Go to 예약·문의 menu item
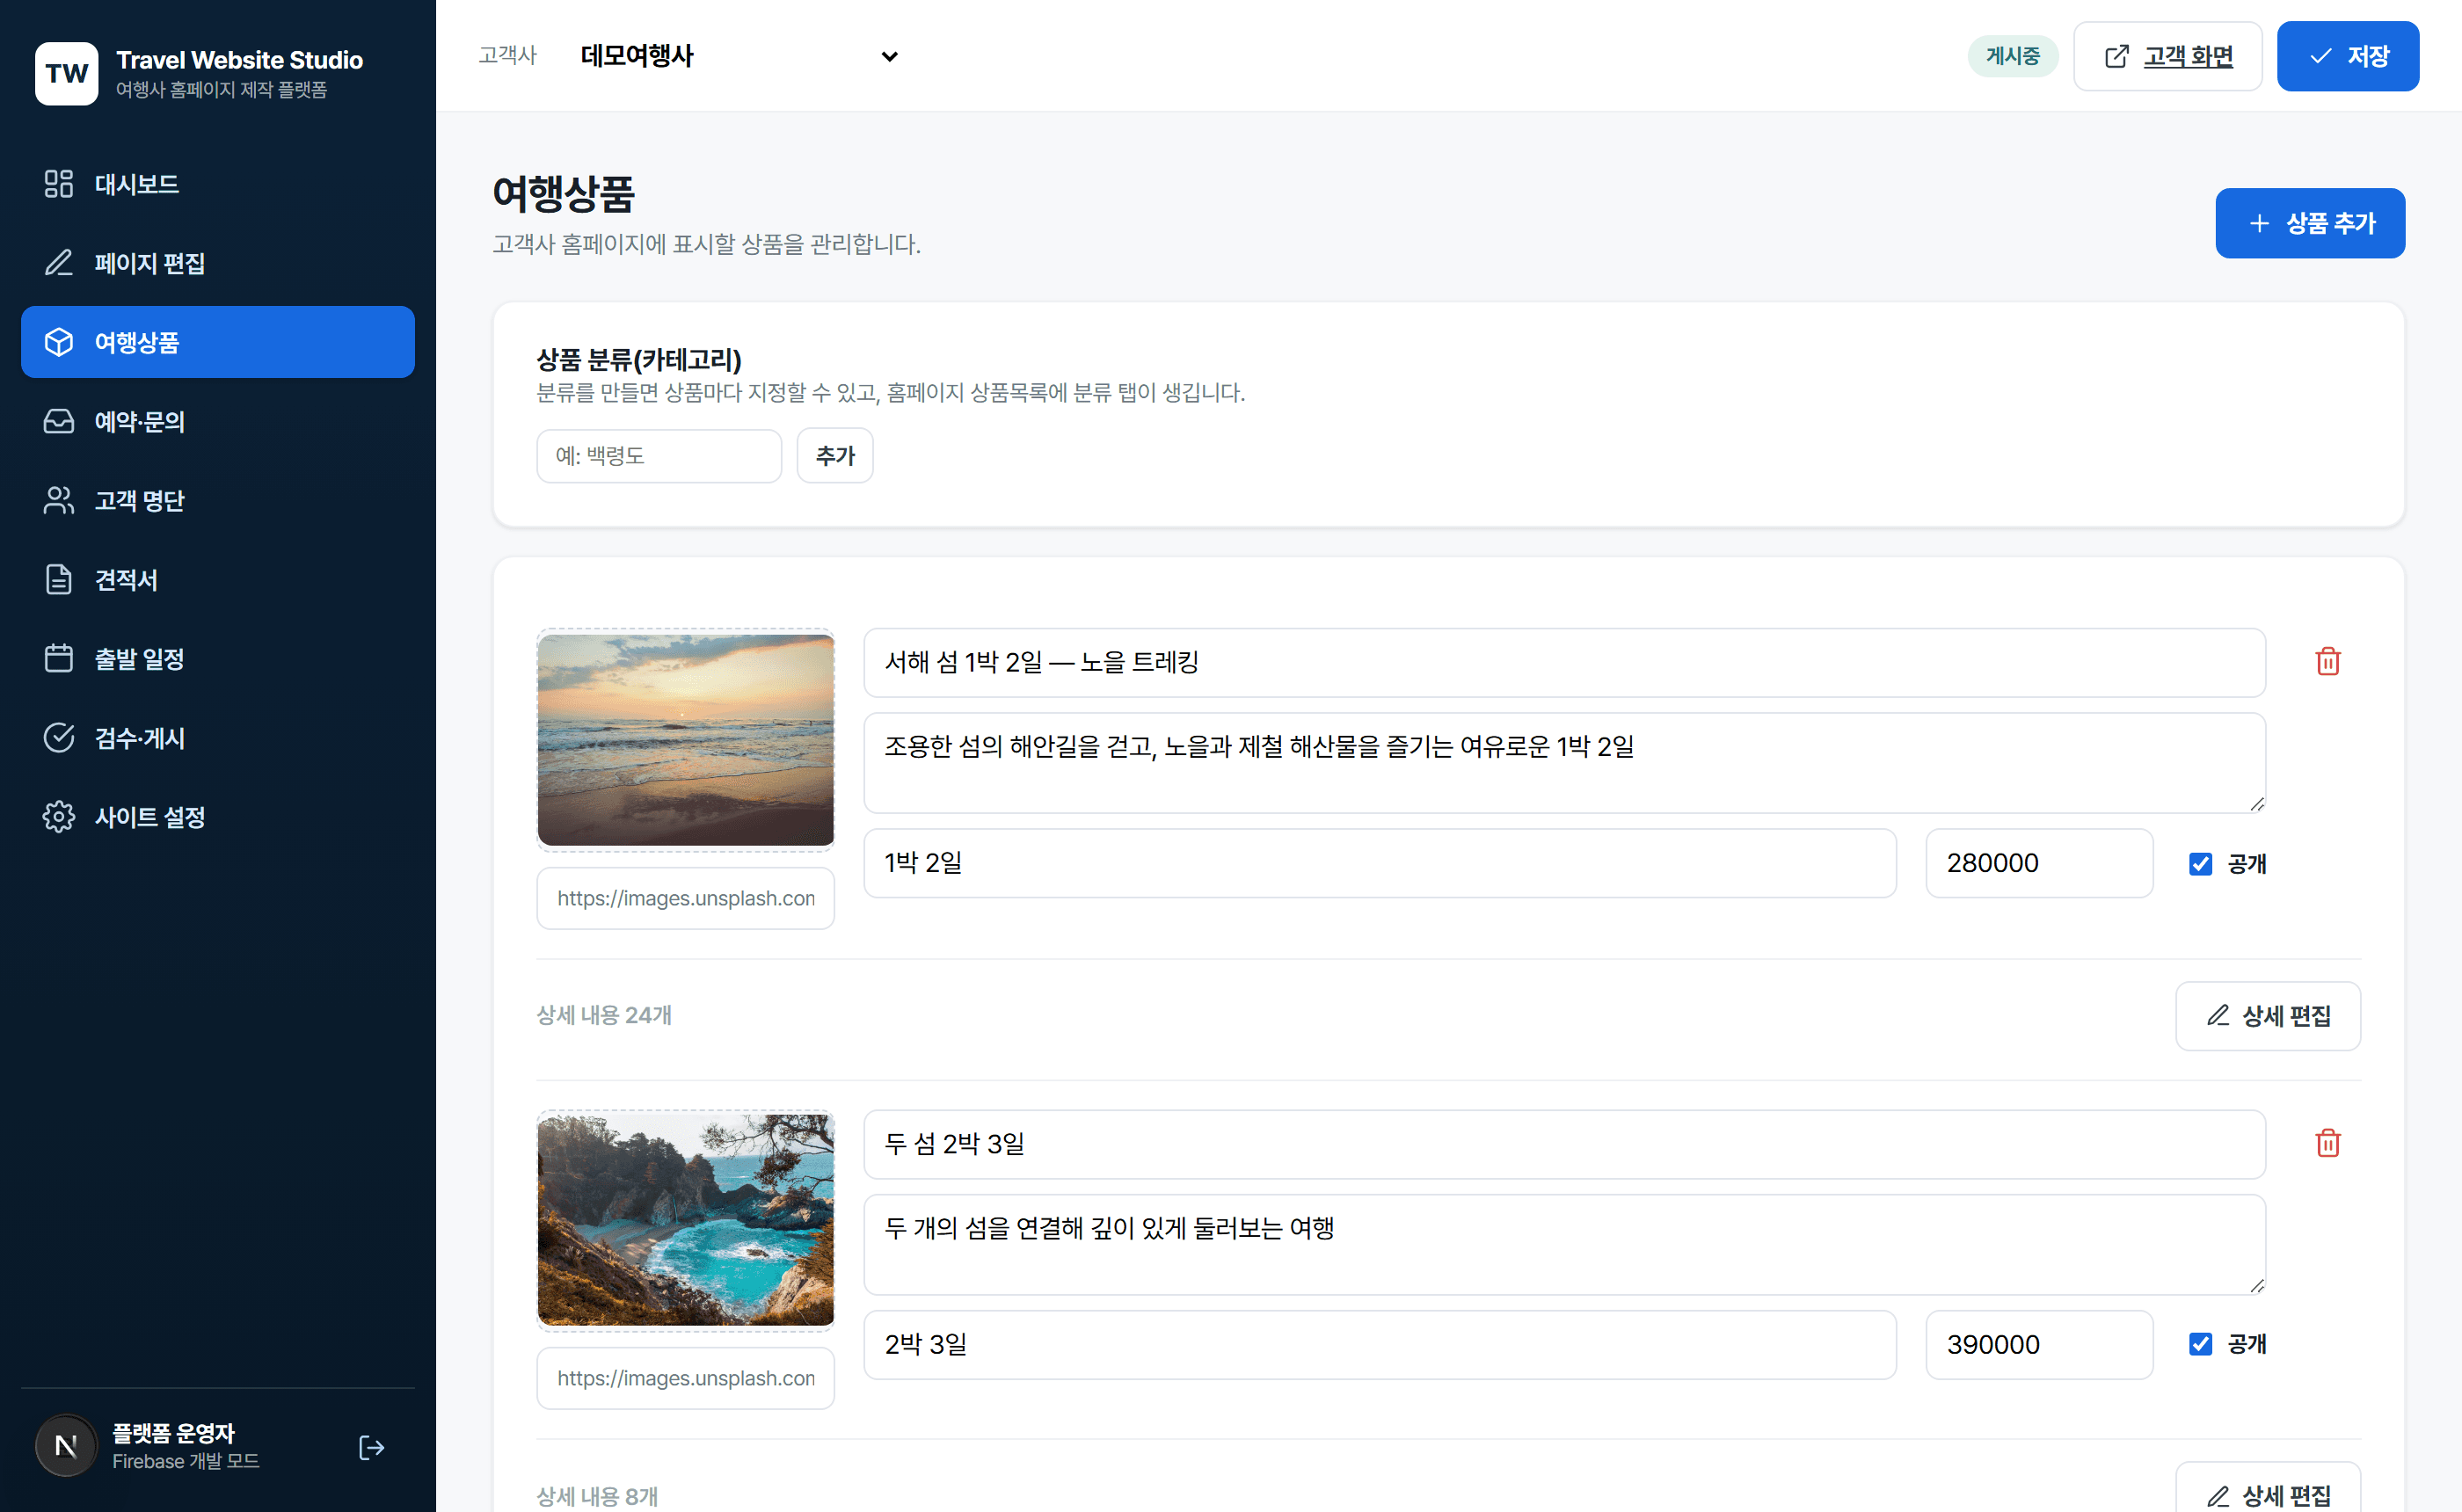This screenshot has height=1512, width=2462. pos(218,421)
